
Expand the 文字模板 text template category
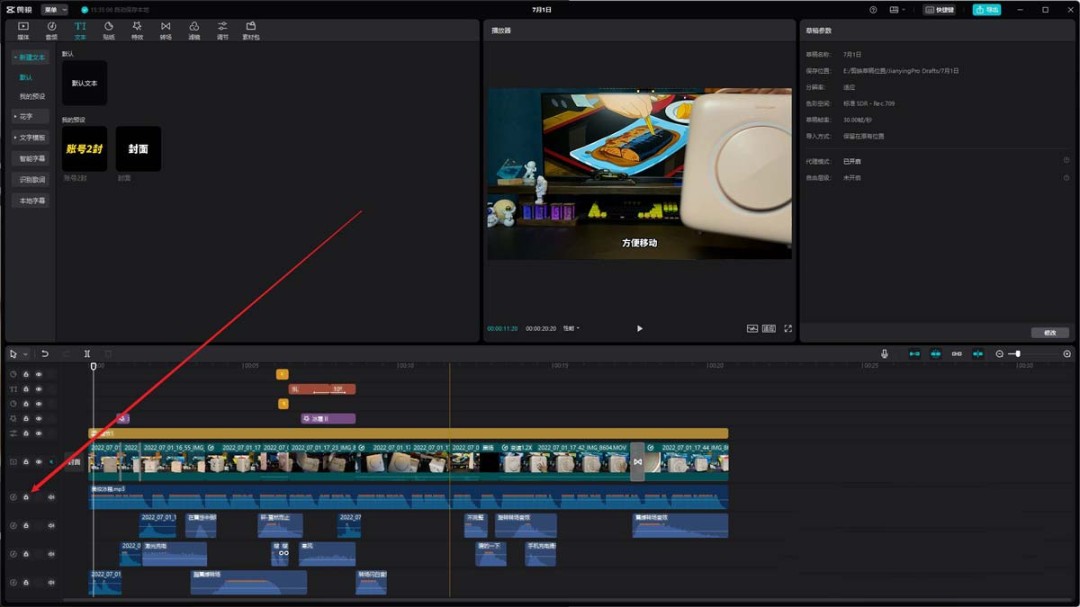(x=30, y=137)
